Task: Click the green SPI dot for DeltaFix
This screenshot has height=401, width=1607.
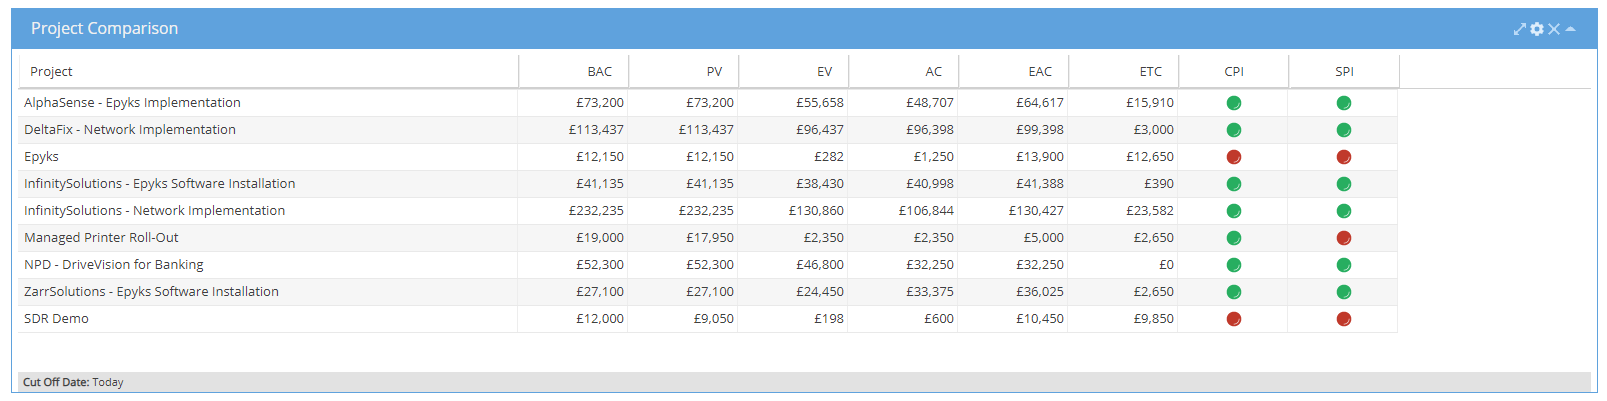Action: pyautogui.click(x=1344, y=130)
